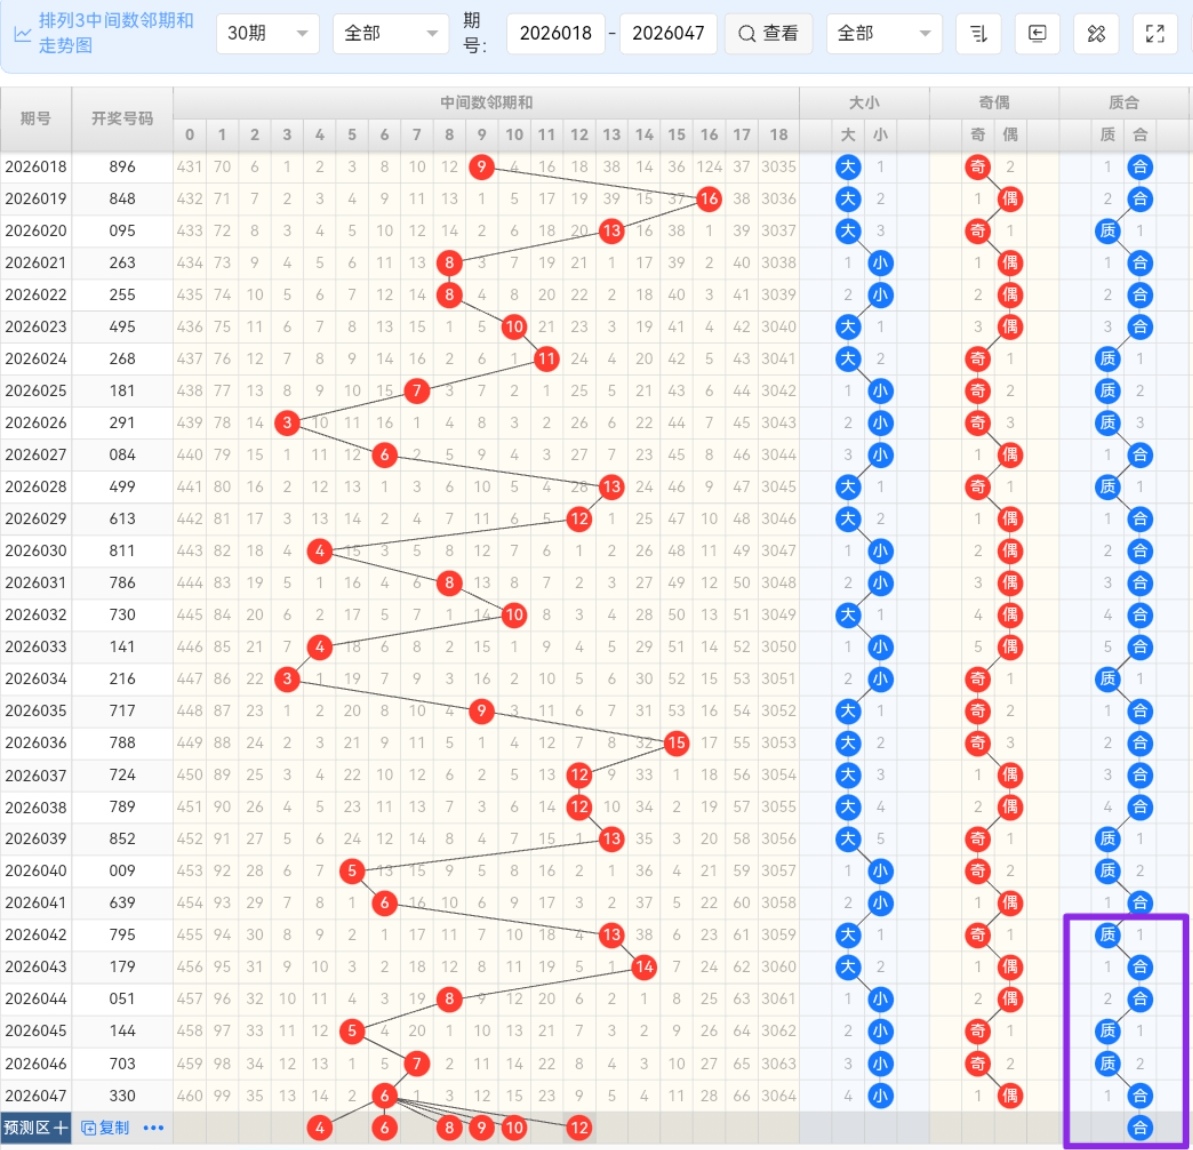Click the sort order icon in toolbar

[x=978, y=34]
